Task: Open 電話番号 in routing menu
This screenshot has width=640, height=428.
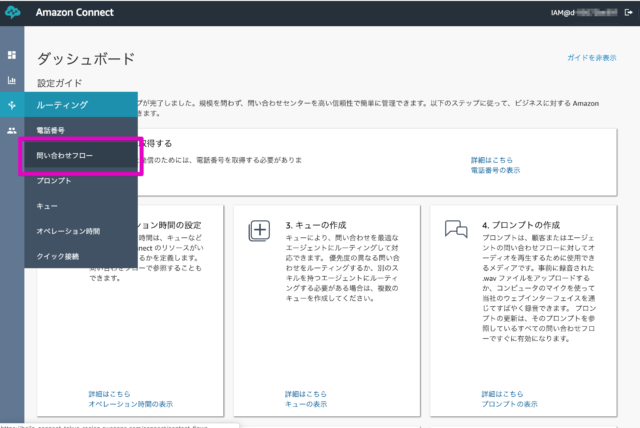Action: (x=81, y=130)
